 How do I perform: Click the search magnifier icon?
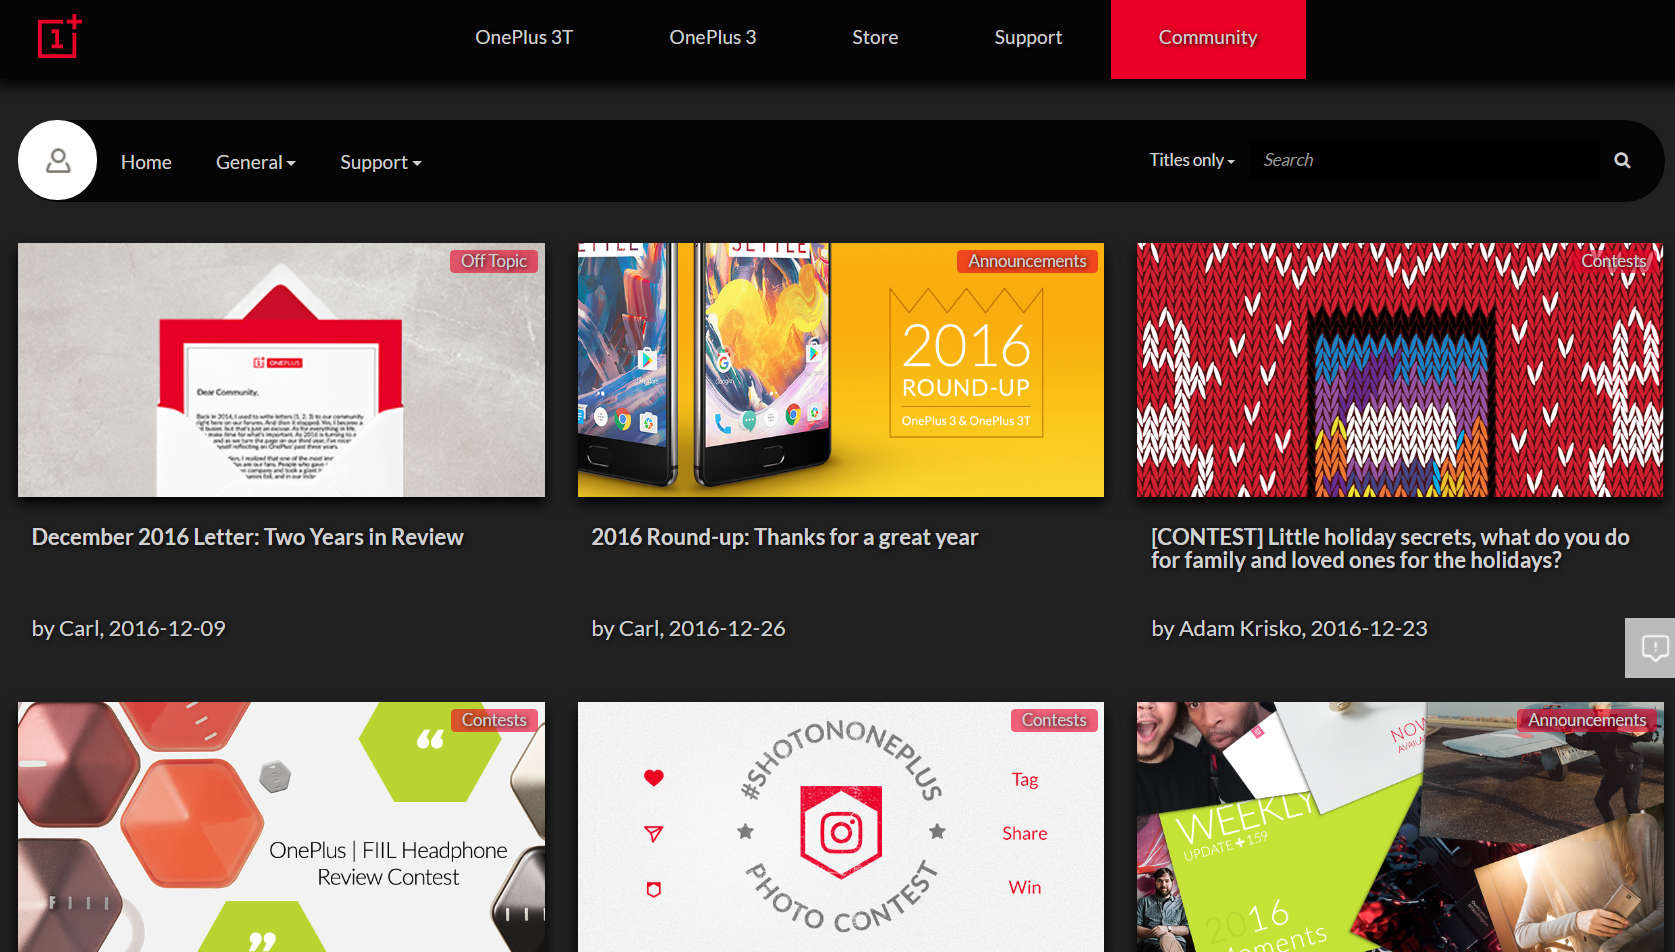point(1622,159)
